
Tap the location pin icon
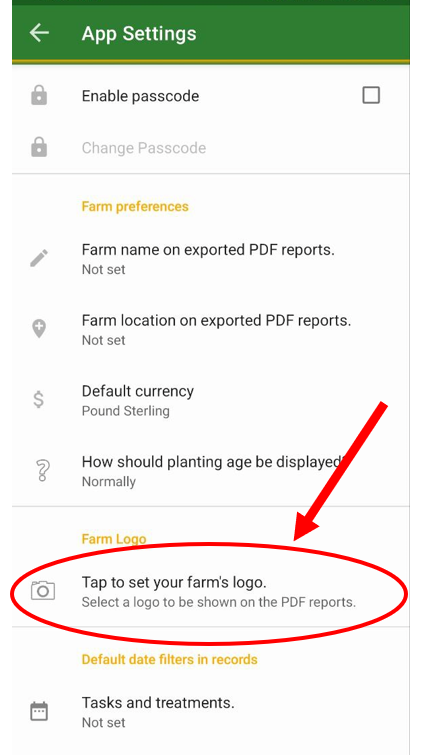click(x=39, y=329)
